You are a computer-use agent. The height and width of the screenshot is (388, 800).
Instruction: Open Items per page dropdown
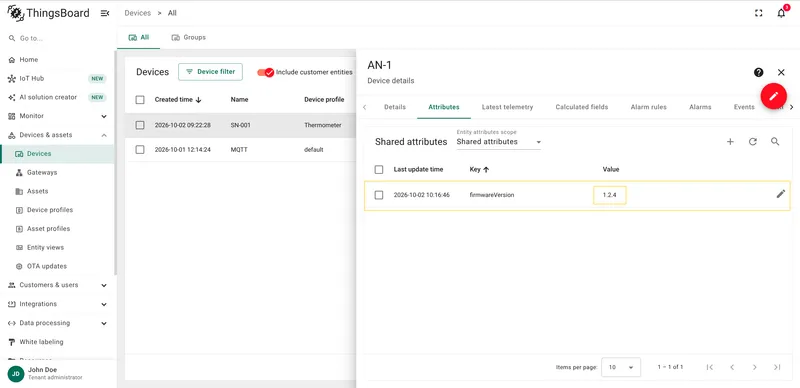(621, 367)
